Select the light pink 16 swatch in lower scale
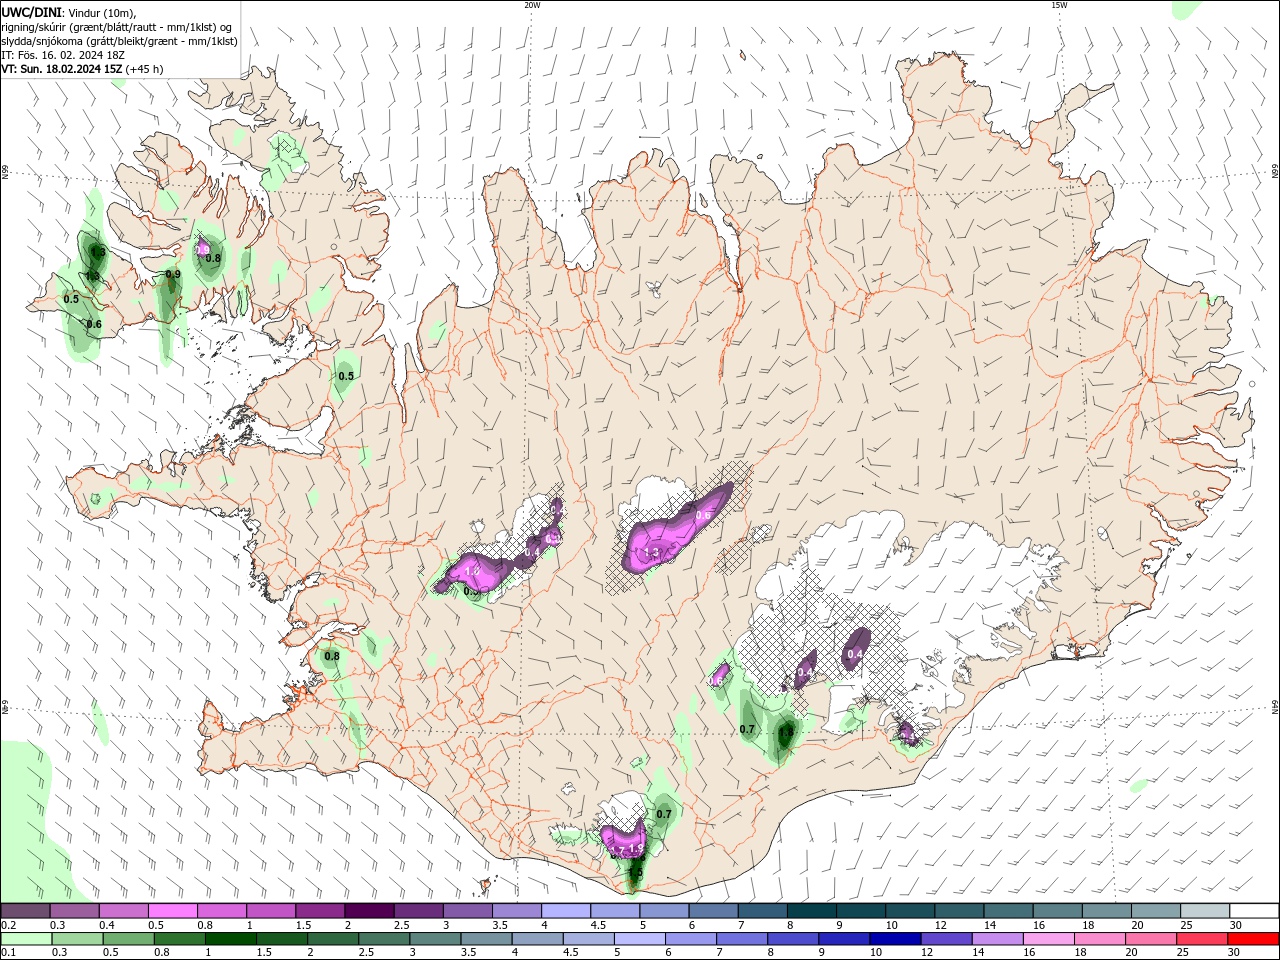Viewport: 1280px width, 960px height. 1049,939
